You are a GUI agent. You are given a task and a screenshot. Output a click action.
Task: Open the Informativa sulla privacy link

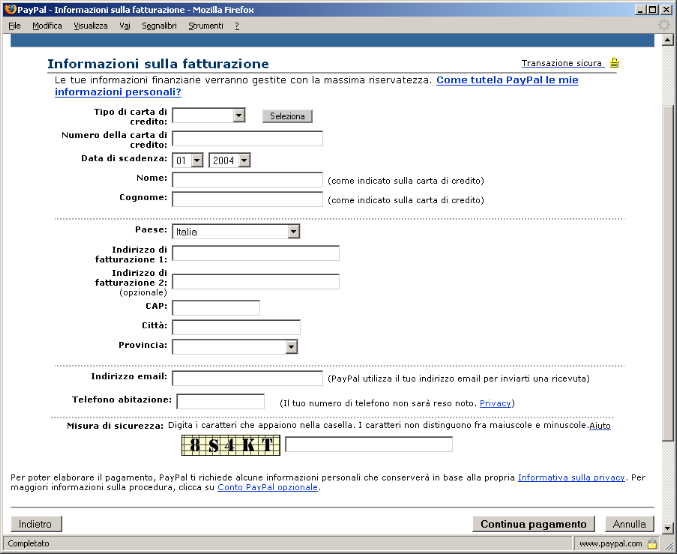click(570, 478)
